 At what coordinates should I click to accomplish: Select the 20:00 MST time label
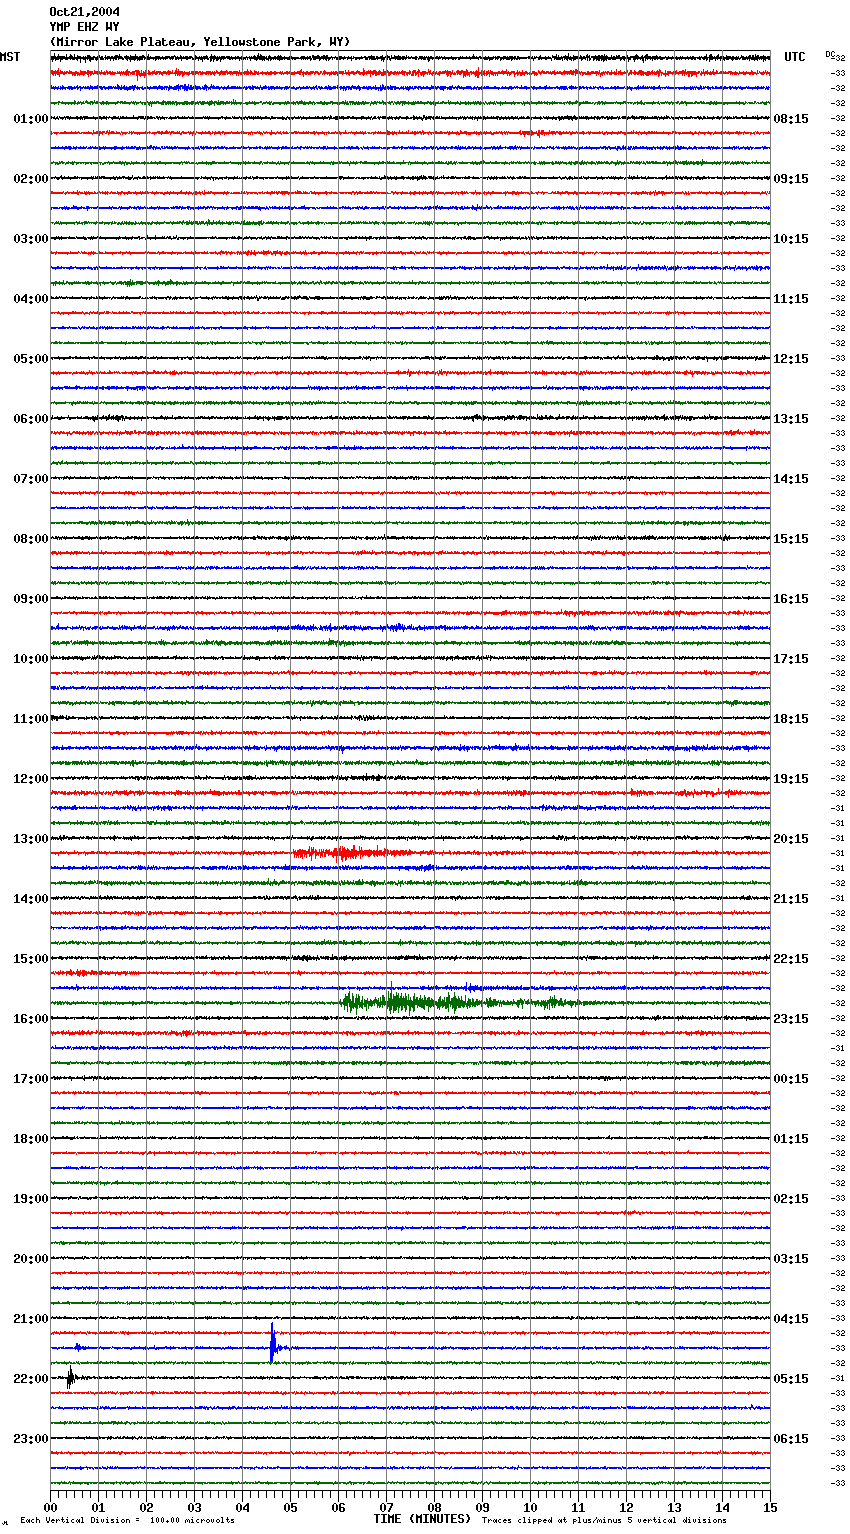click(31, 1259)
